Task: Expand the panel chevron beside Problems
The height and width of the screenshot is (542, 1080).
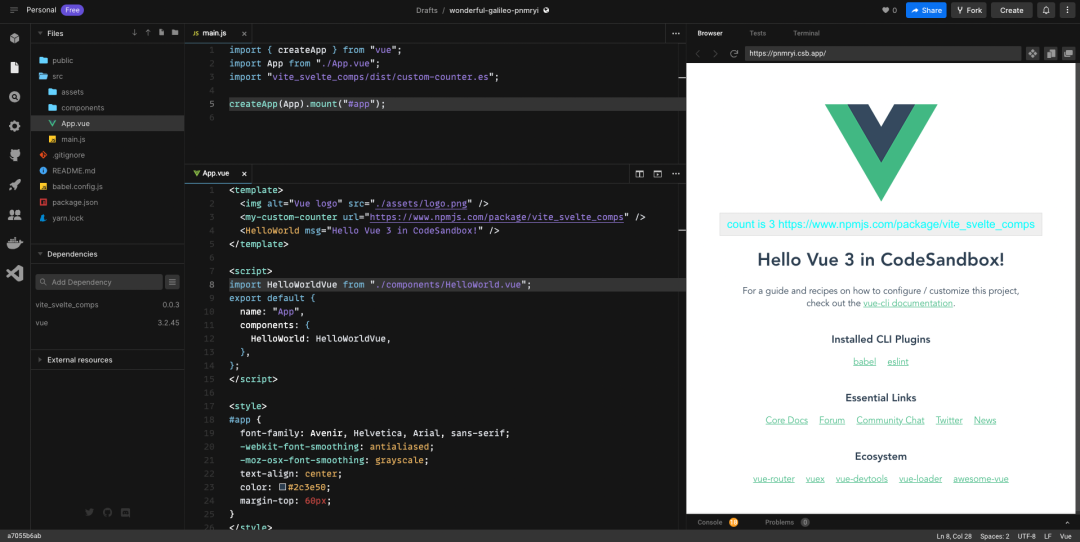Action: 1068,523
